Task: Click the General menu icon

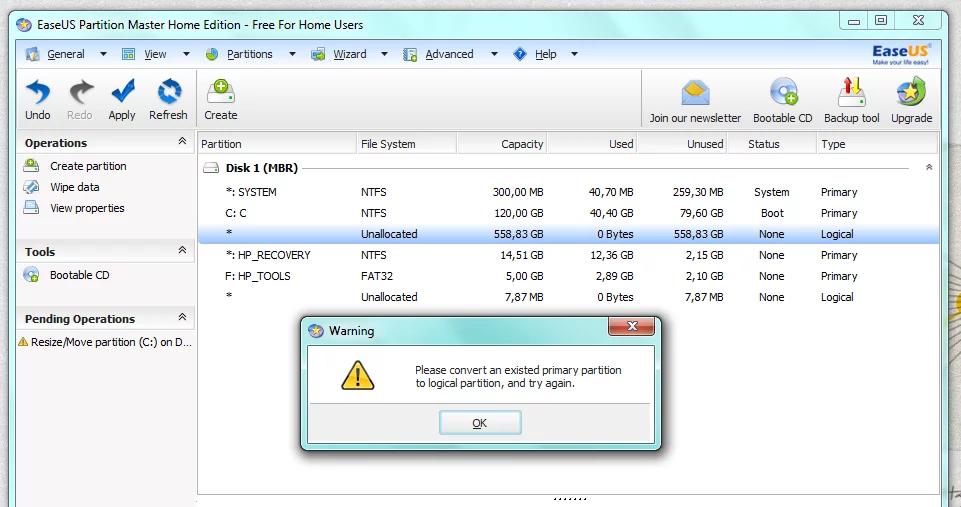Action: click(x=32, y=54)
